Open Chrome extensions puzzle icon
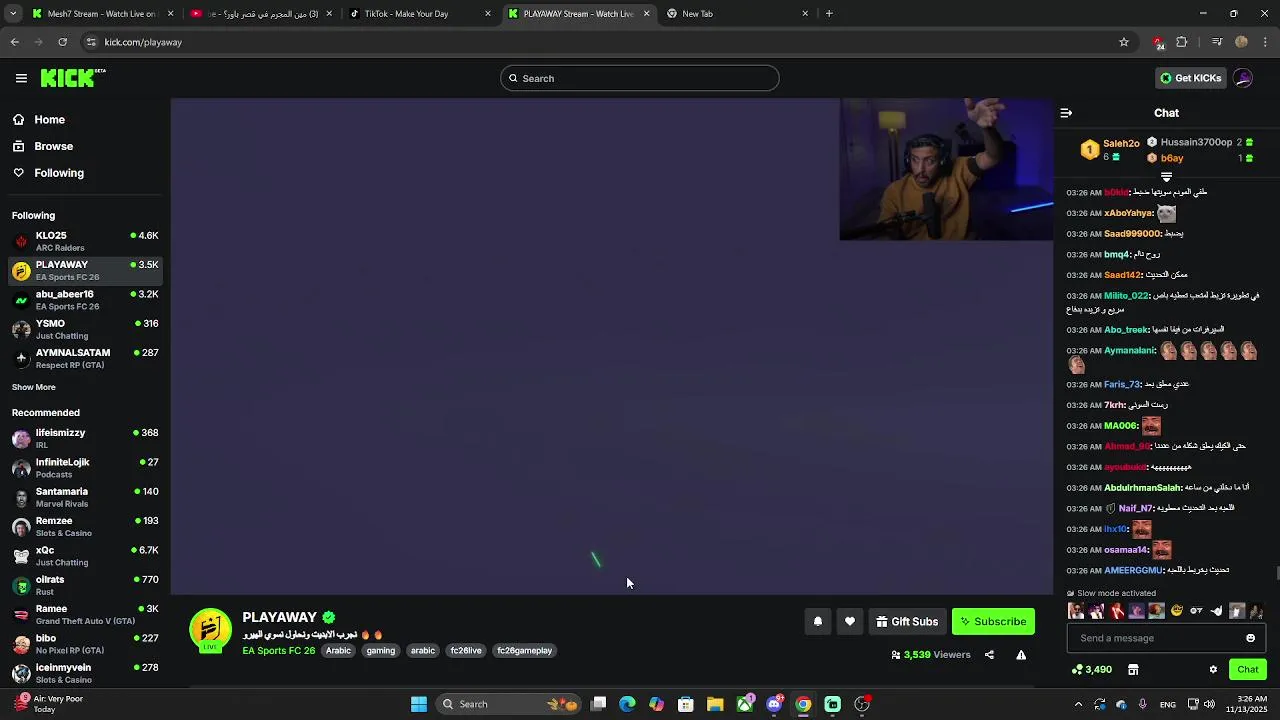This screenshot has height=720, width=1280. click(x=1182, y=42)
